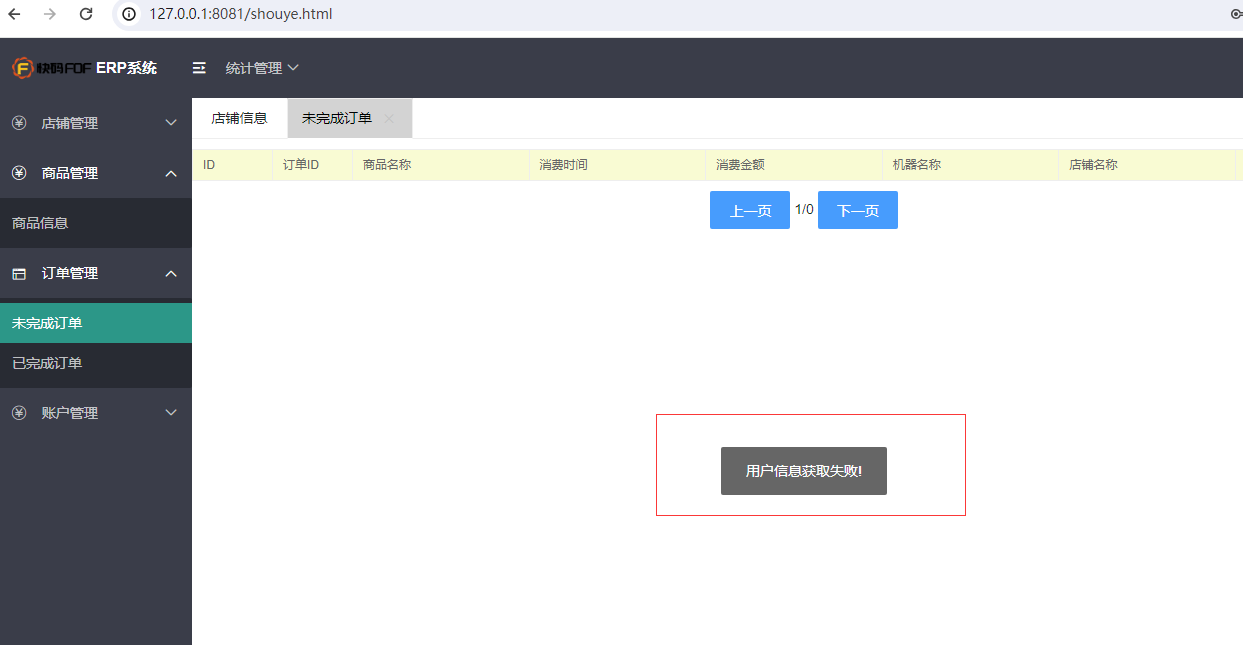Click the 消费时间 column header
1243x645 pixels.
617,165
